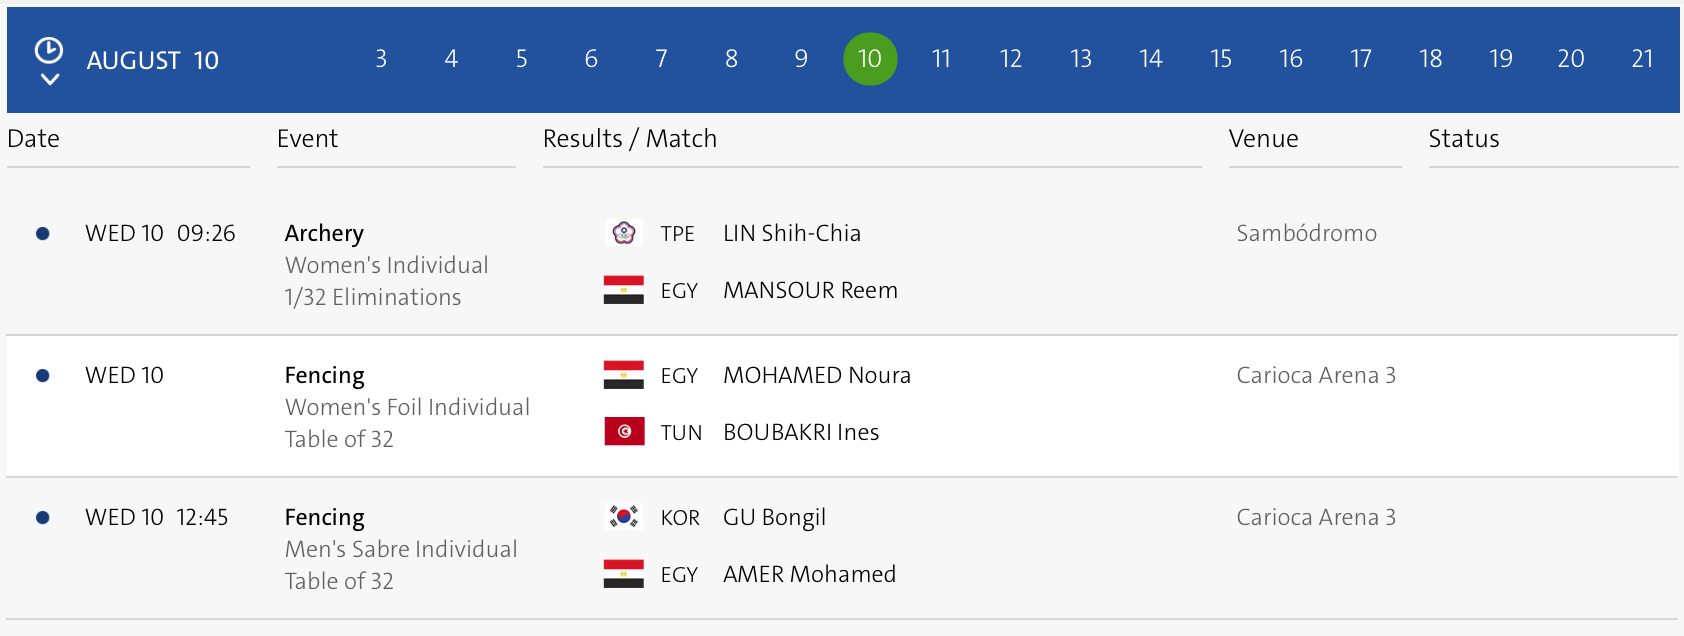Screen dimensions: 1684x636
Task: Click Chinese Taipei flag icon
Action: (x=624, y=233)
